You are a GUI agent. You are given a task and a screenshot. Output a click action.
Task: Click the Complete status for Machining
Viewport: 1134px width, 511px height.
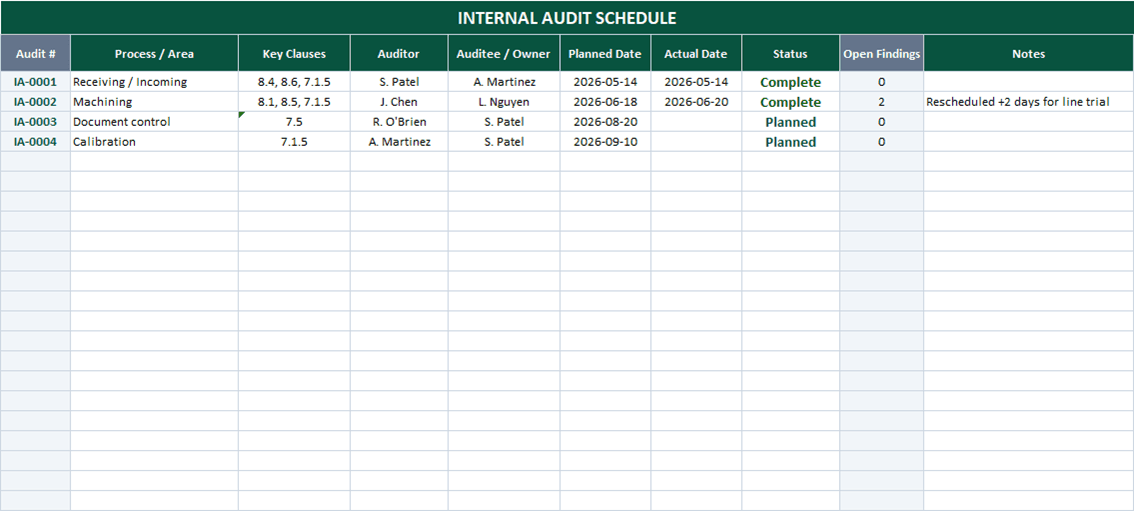point(790,102)
